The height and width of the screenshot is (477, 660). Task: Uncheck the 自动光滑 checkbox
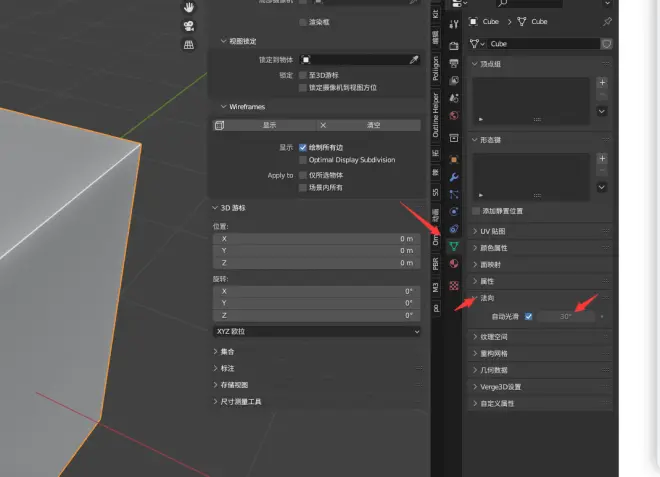[528, 316]
